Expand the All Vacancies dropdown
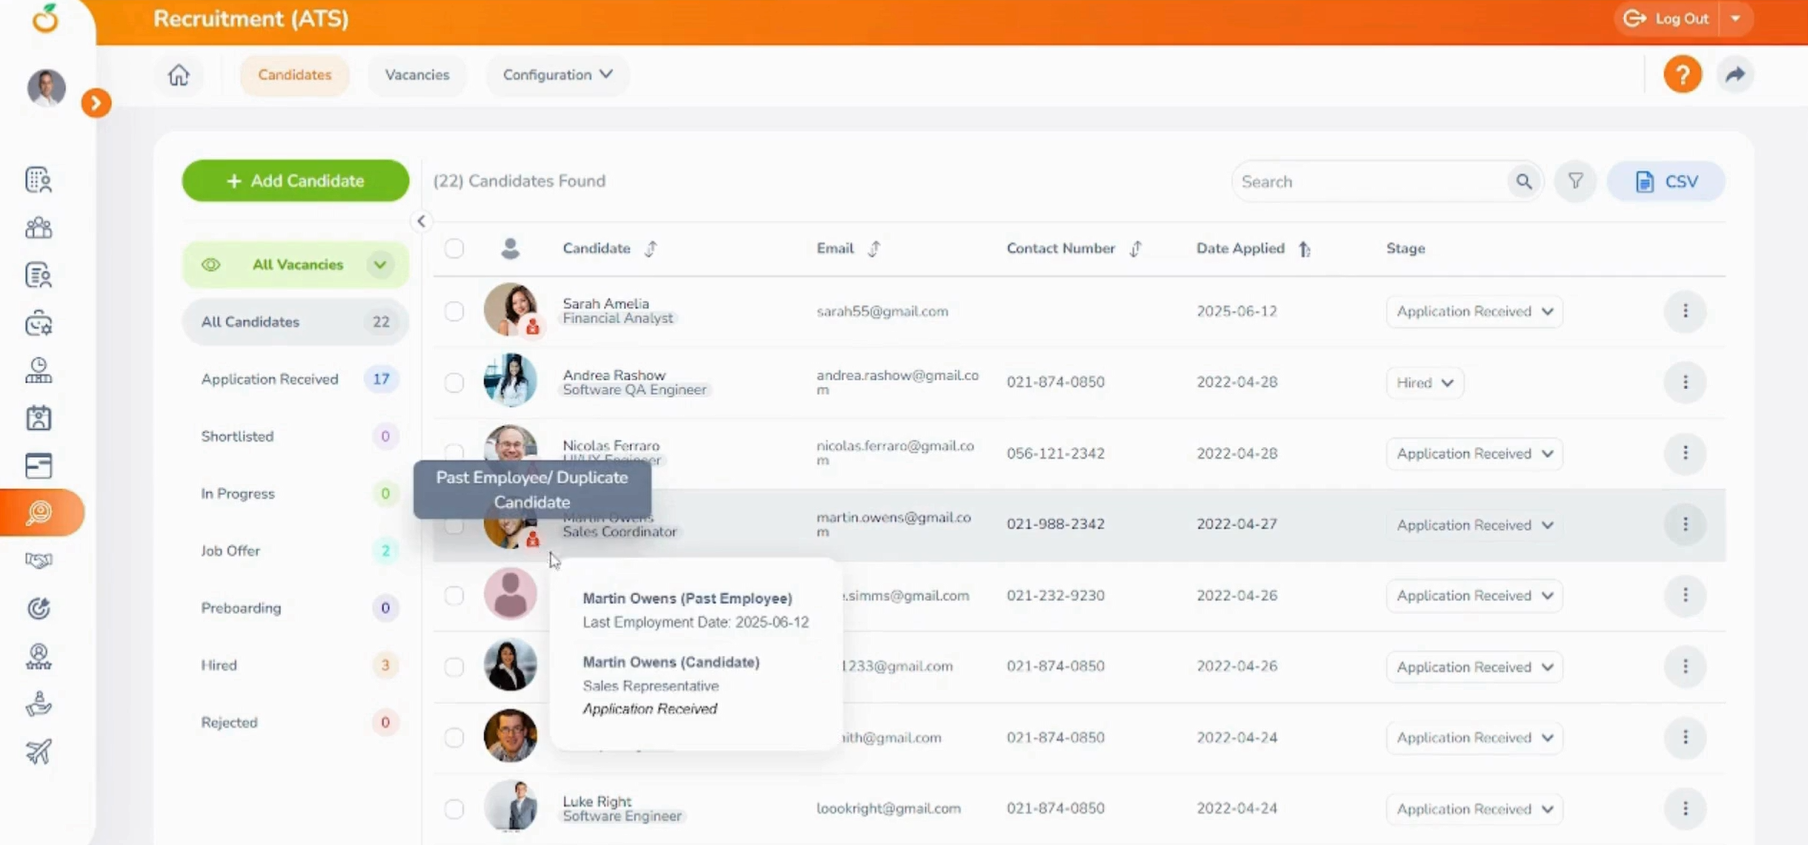The image size is (1808, 845). 380,265
